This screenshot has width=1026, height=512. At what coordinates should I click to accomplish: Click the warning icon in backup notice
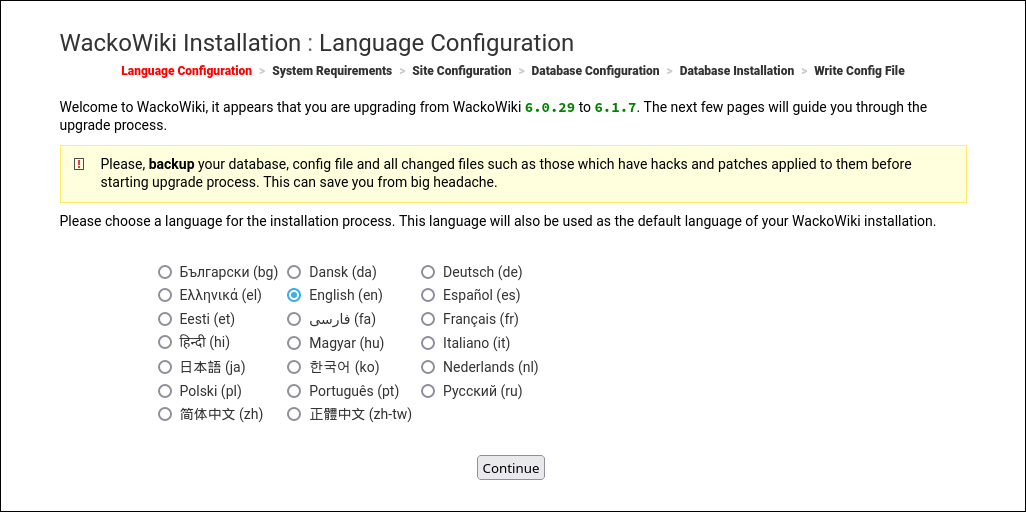(79, 164)
